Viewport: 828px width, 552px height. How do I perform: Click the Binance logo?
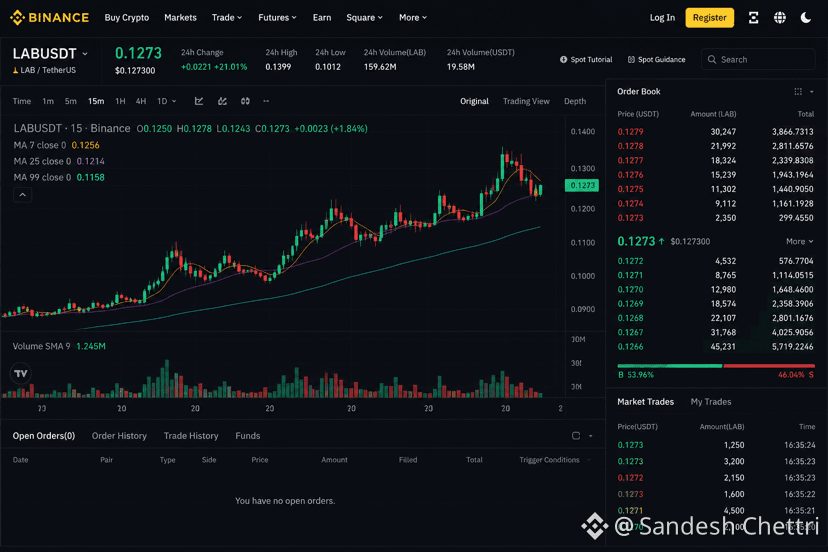click(50, 17)
